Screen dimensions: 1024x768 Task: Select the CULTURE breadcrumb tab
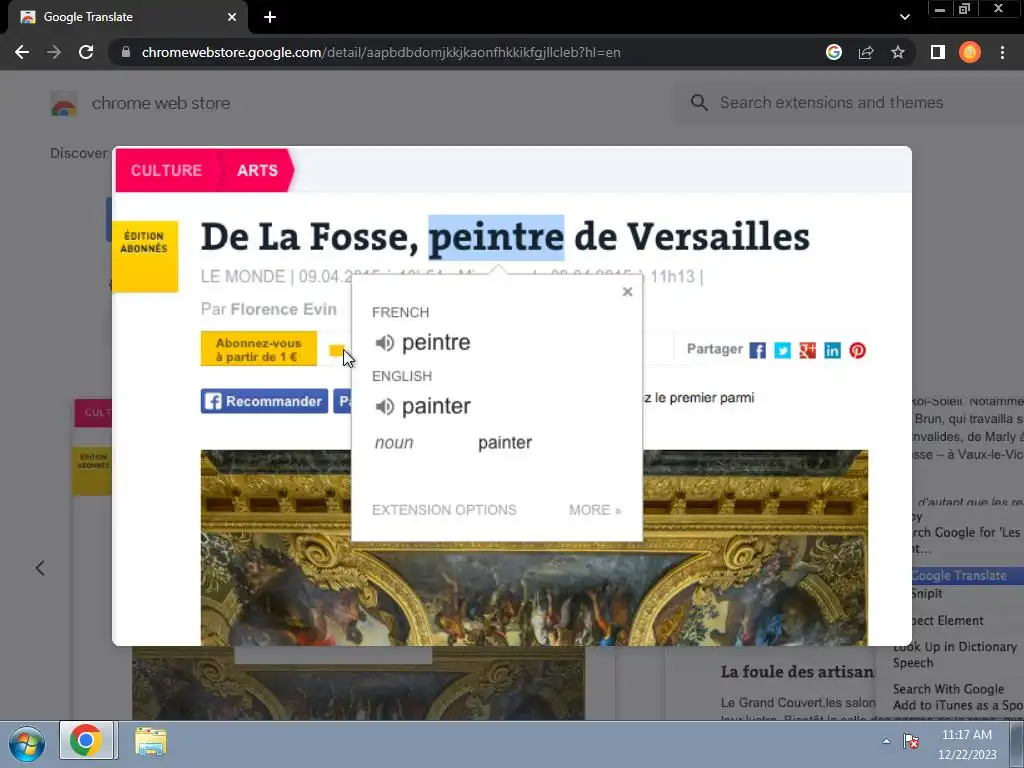pos(167,170)
